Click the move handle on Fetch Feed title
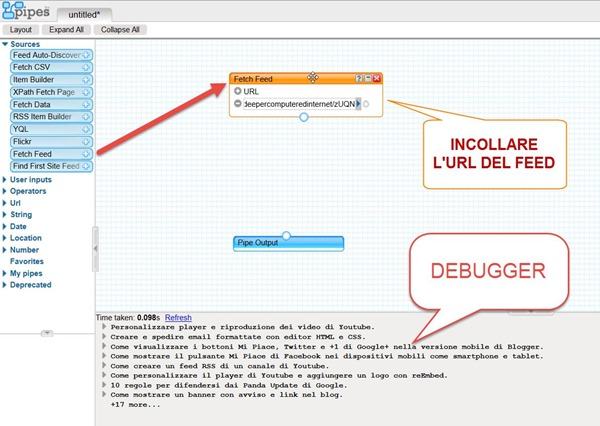This screenshot has width=600, height=426. pos(313,77)
